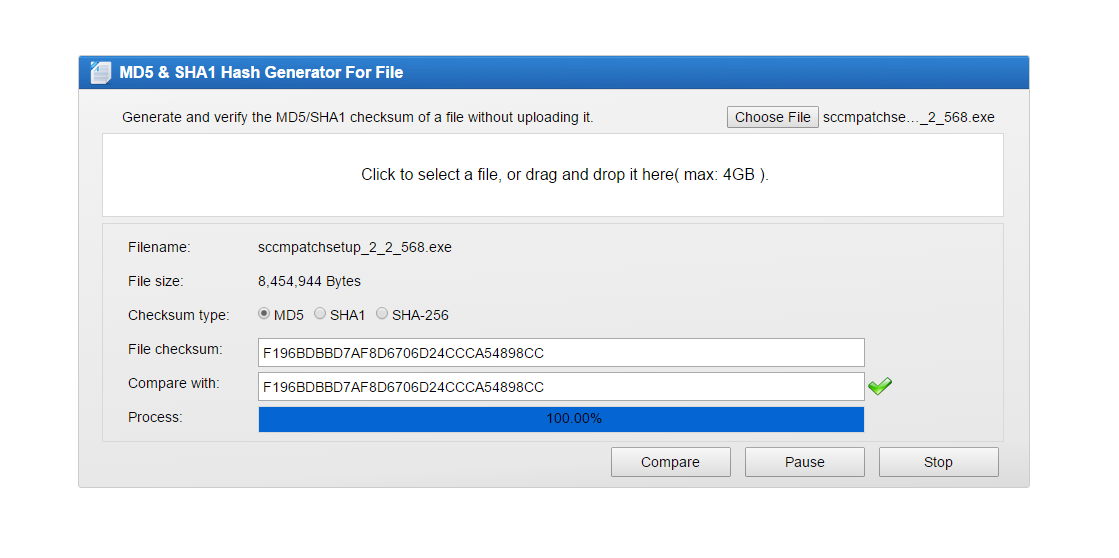Stop the hash generation

938,462
